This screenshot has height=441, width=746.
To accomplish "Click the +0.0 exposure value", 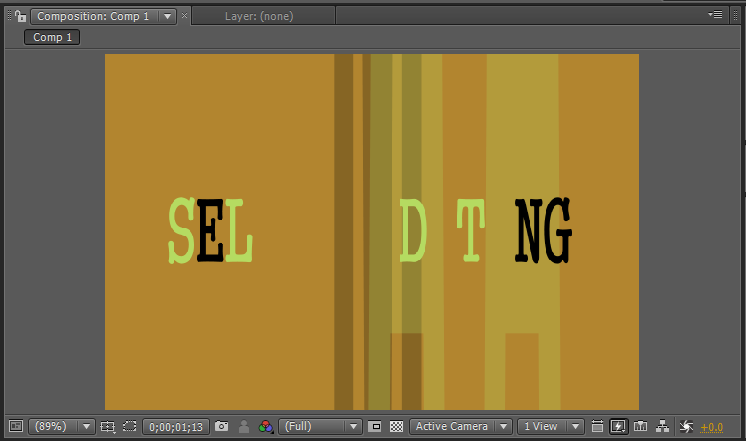I will (x=711, y=427).
